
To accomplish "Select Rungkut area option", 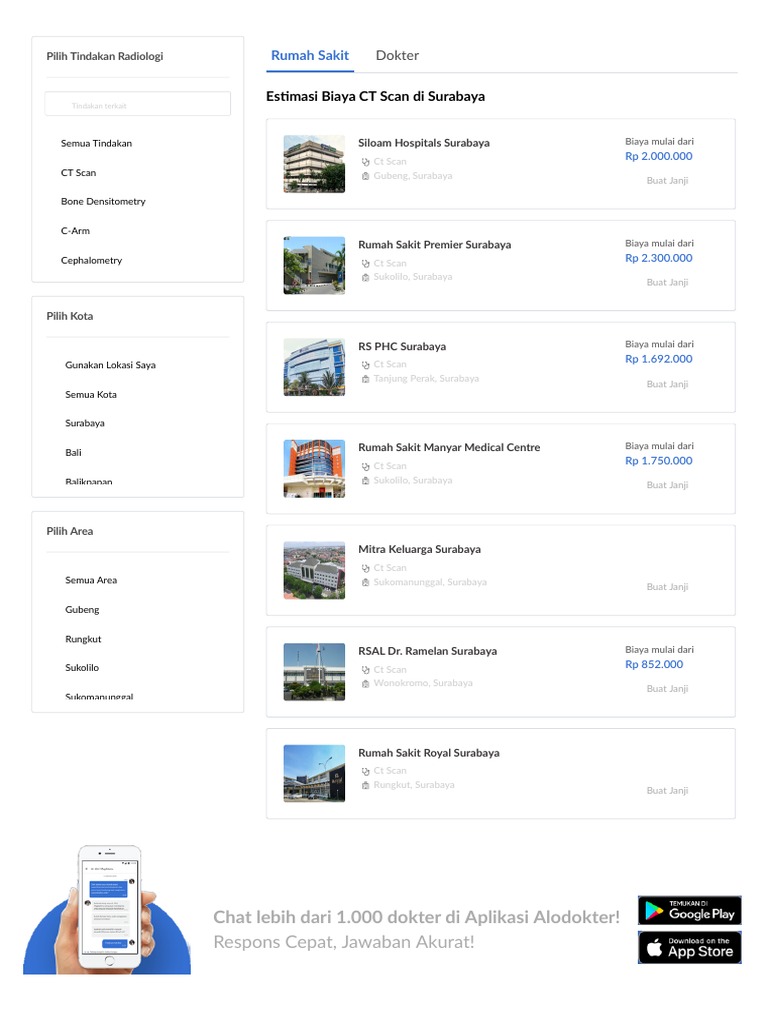I will [83, 639].
